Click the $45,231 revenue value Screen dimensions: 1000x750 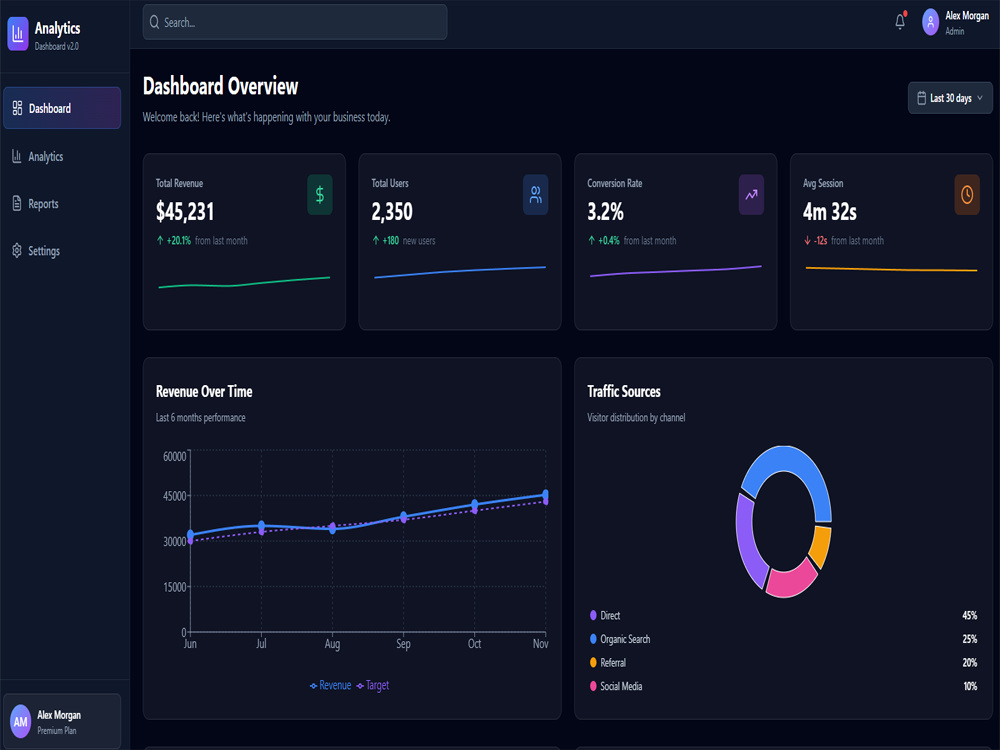click(185, 212)
